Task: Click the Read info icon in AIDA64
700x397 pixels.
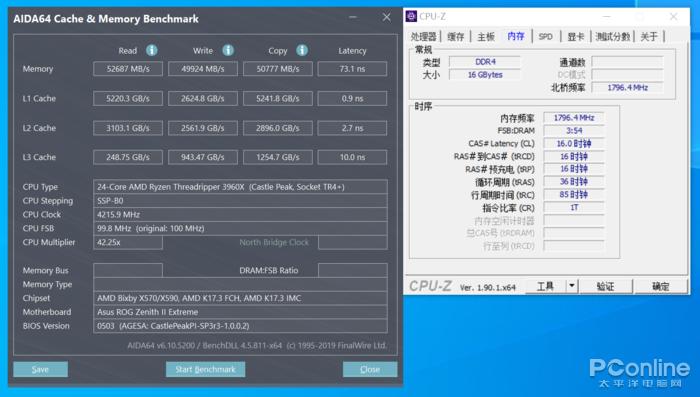Action: (x=152, y=50)
